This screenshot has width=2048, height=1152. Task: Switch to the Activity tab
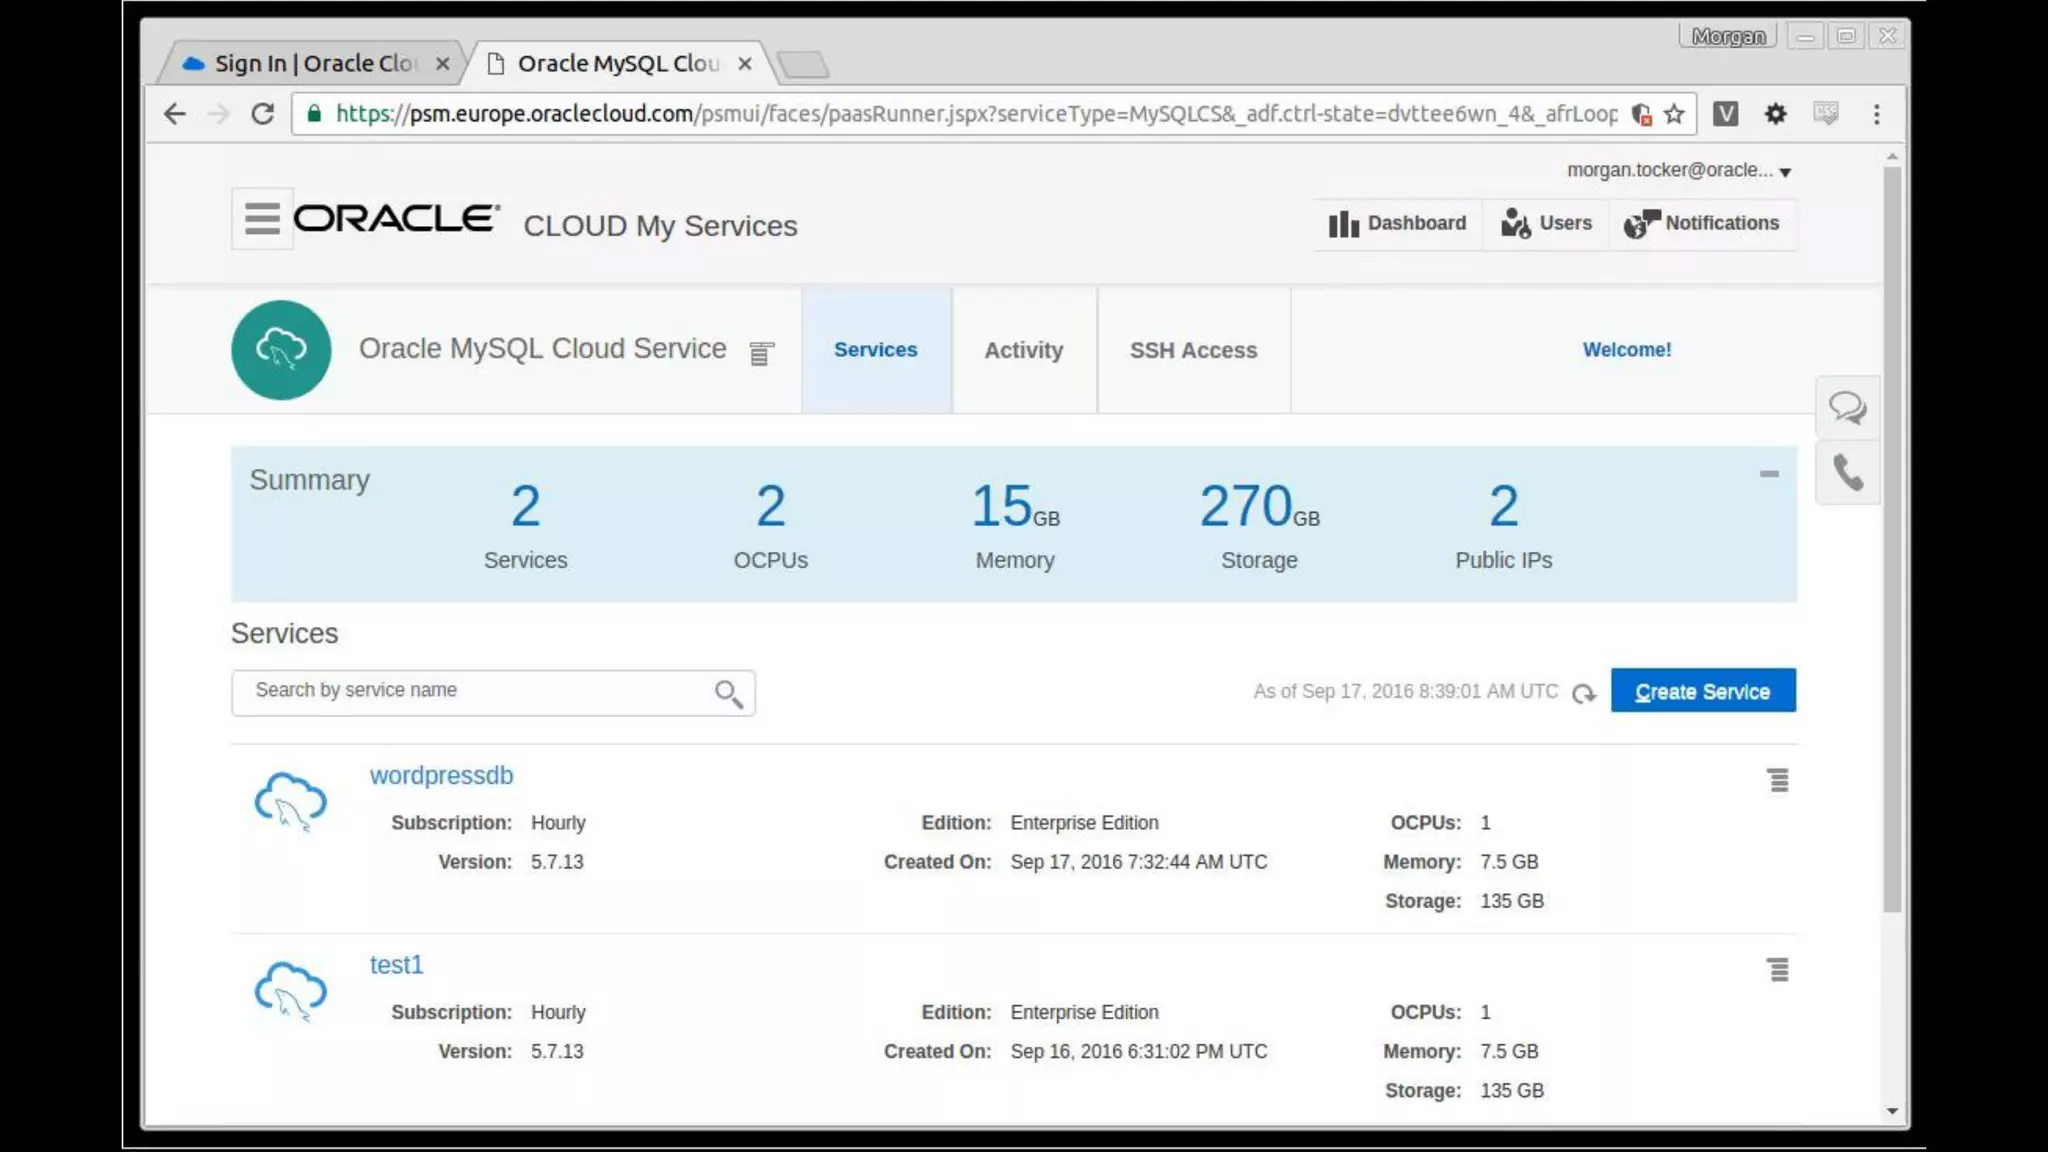(x=1023, y=350)
